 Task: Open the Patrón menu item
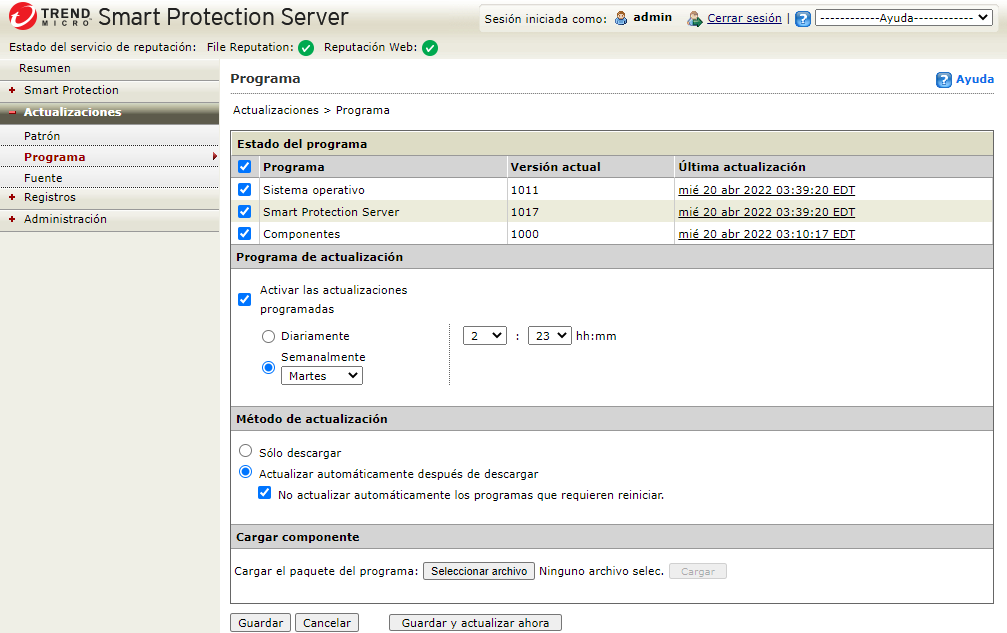click(42, 136)
